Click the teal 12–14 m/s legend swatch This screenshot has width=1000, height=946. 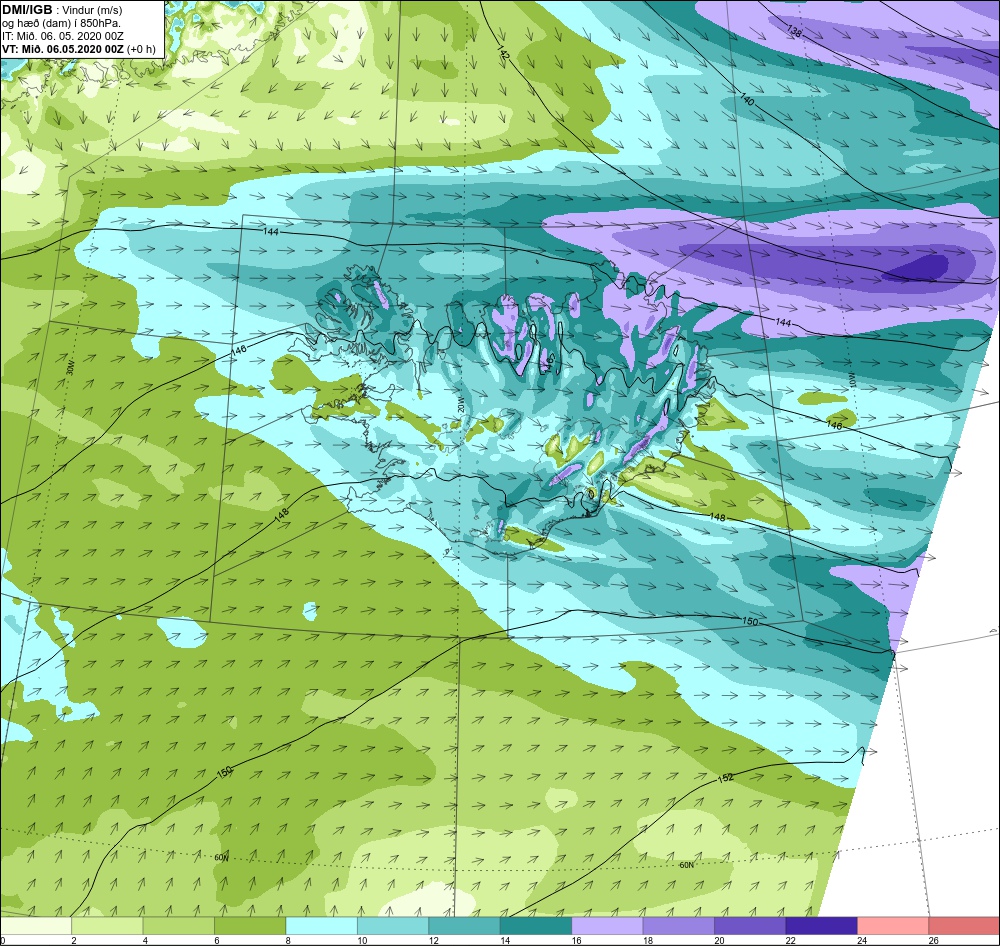[x=464, y=925]
